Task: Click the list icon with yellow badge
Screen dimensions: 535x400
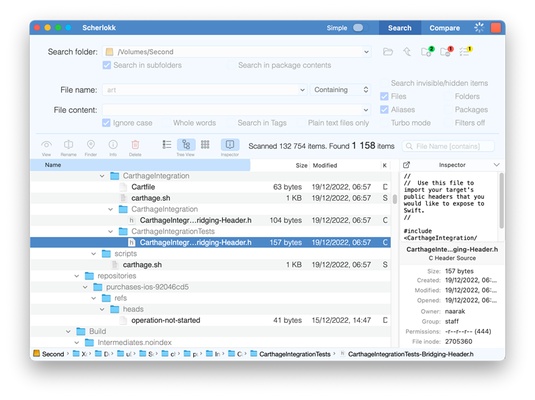Action: click(x=465, y=51)
